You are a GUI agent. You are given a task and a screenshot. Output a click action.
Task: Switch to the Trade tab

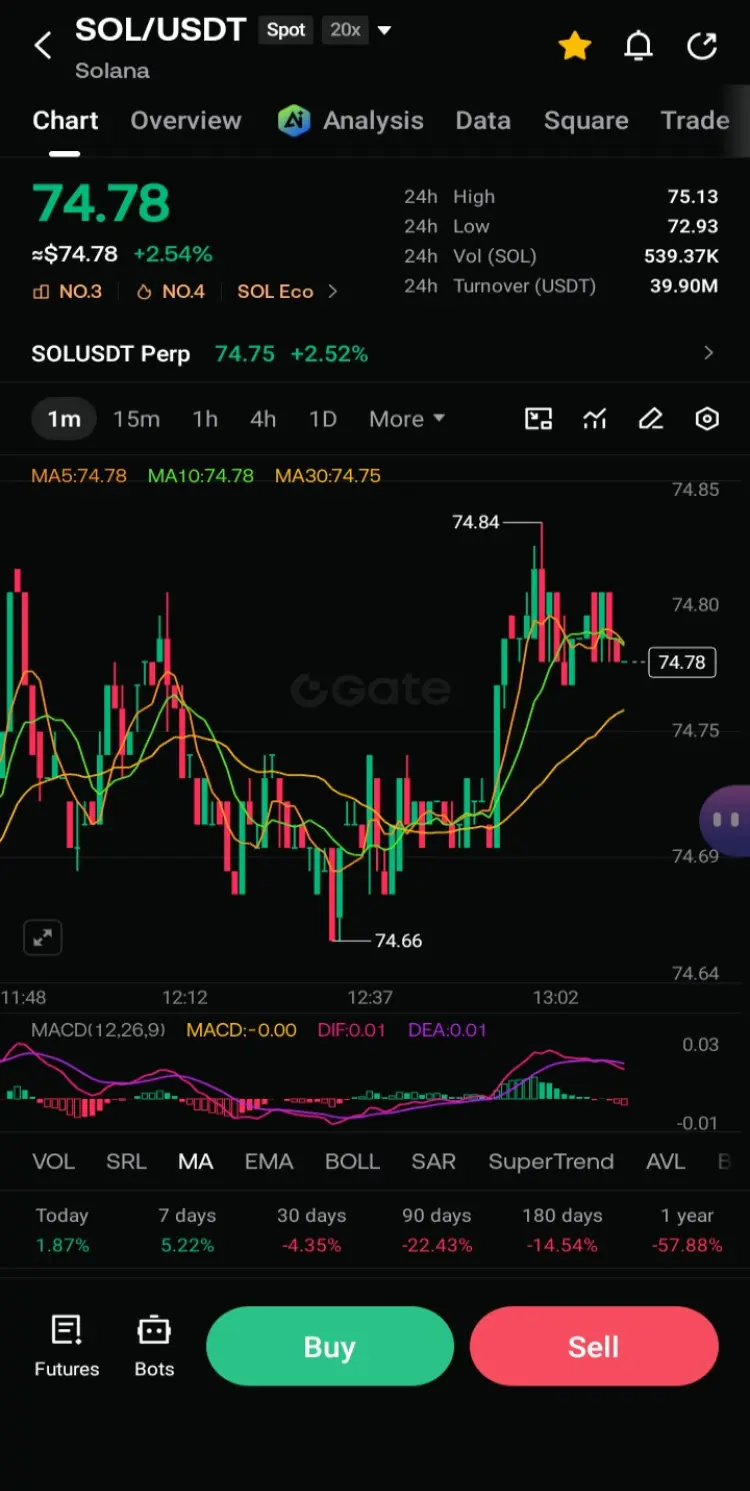(695, 121)
